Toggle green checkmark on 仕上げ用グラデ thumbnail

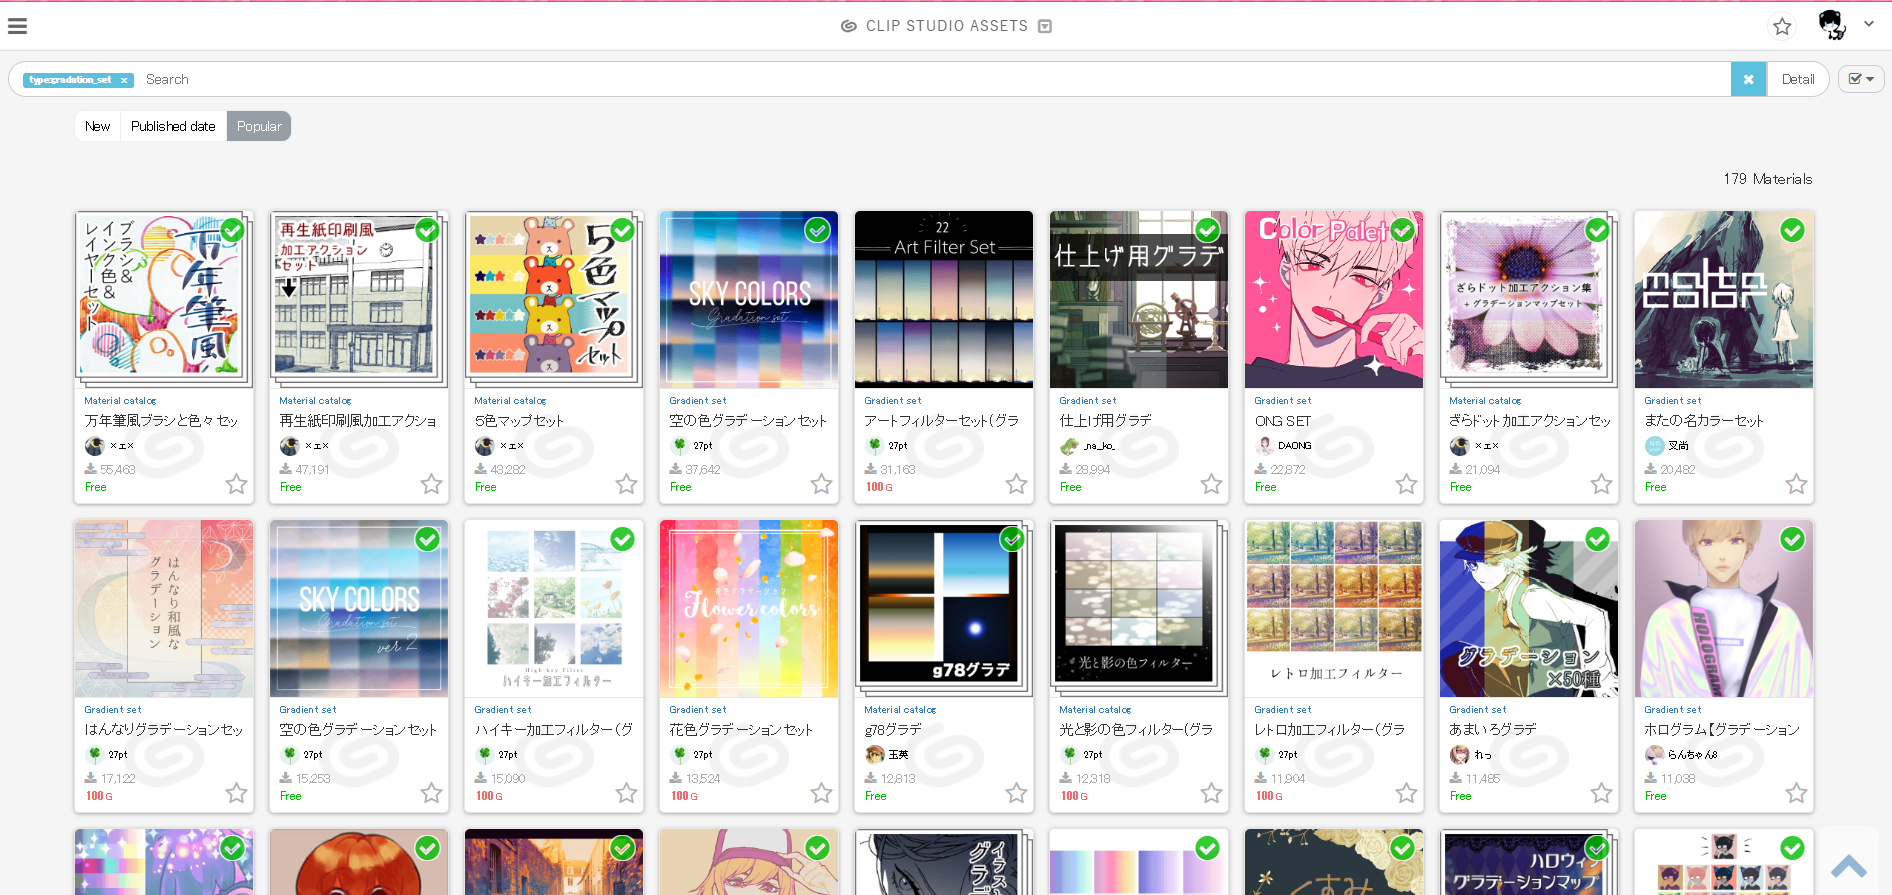click(1207, 230)
